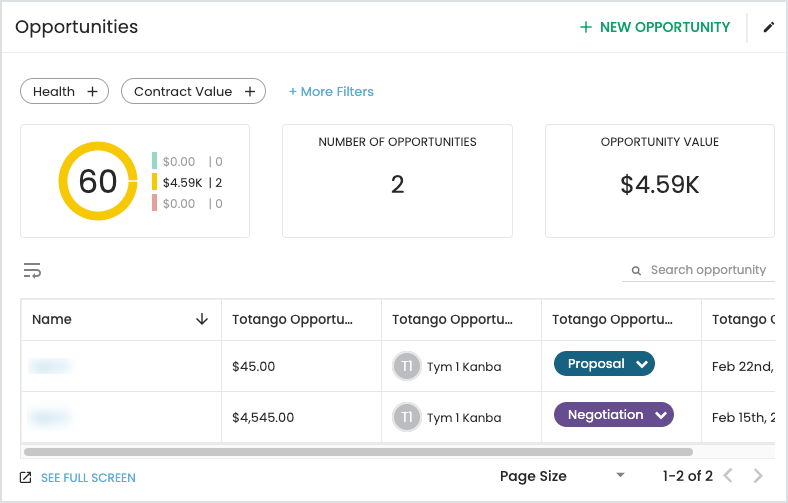Click Tym 1 Kanba avatar in $4,545.00 row
Image resolution: width=788 pixels, height=503 pixels.
pyautogui.click(x=407, y=417)
